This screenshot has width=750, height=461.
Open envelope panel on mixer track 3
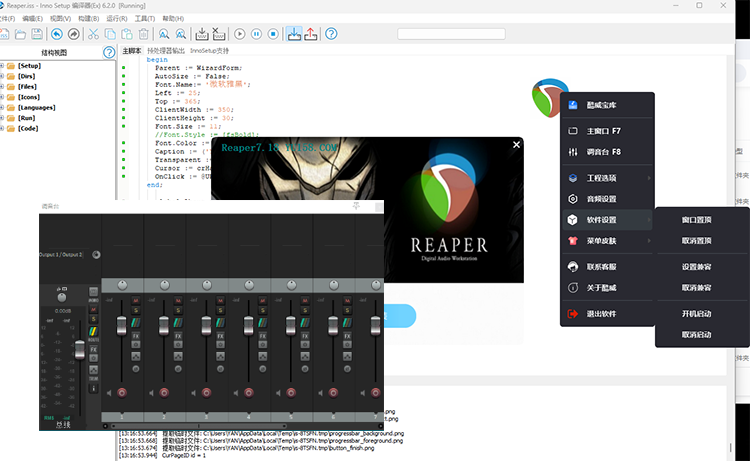point(220,356)
